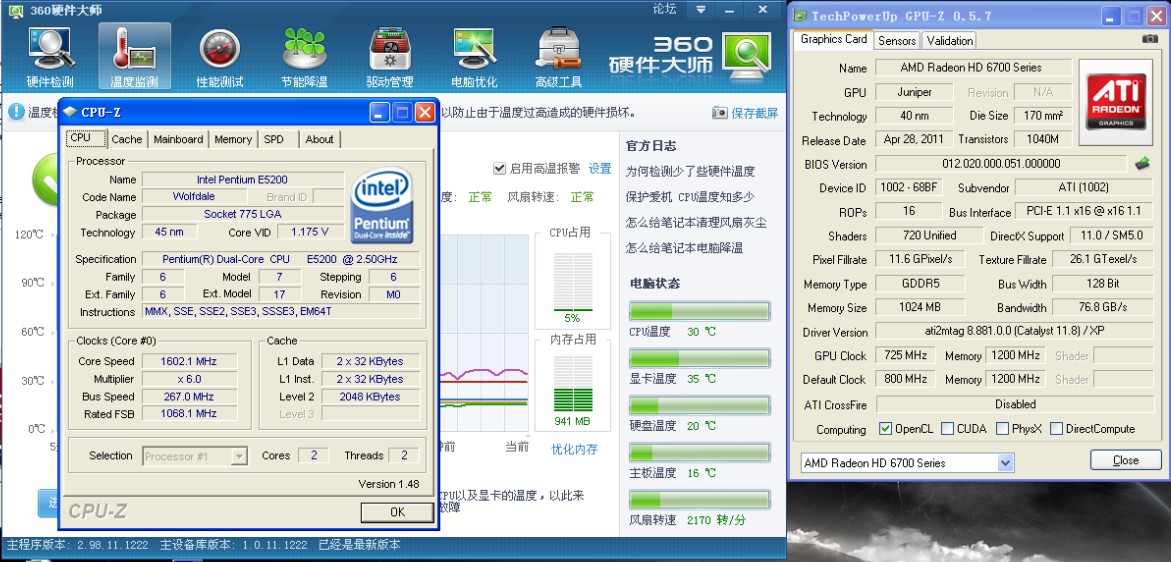This screenshot has width=1171, height=562.
Task: Switch to the Validation tab in GPU-Z
Action: tap(949, 41)
